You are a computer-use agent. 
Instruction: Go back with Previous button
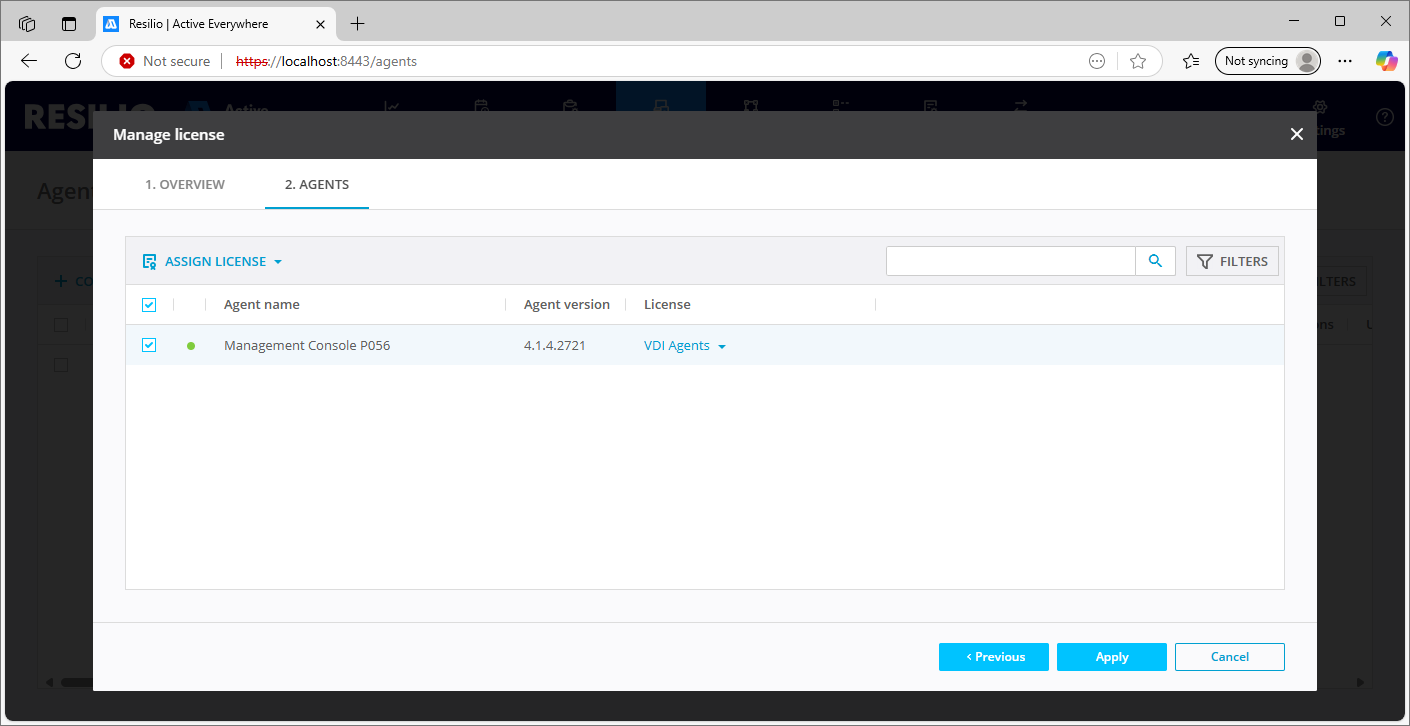(x=993, y=657)
